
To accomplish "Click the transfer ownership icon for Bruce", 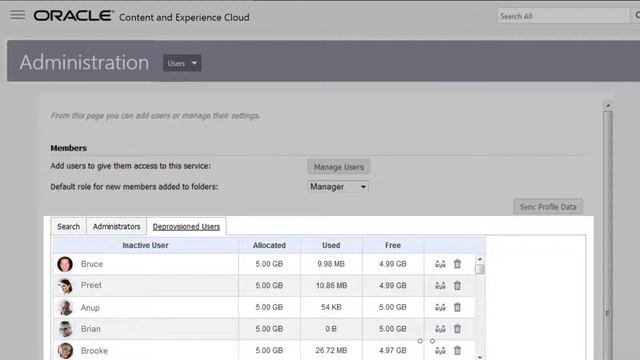I will pos(440,264).
